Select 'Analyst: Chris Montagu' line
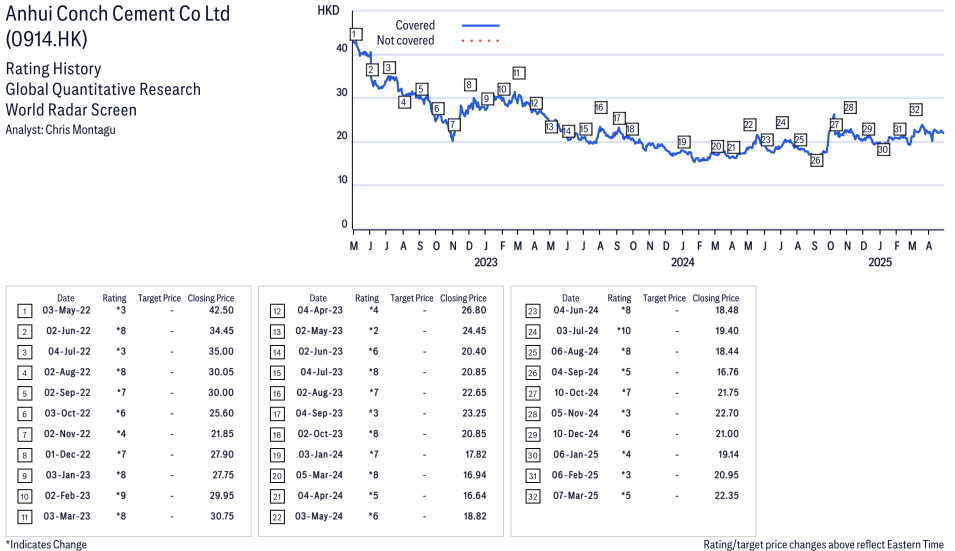 click(x=60, y=130)
